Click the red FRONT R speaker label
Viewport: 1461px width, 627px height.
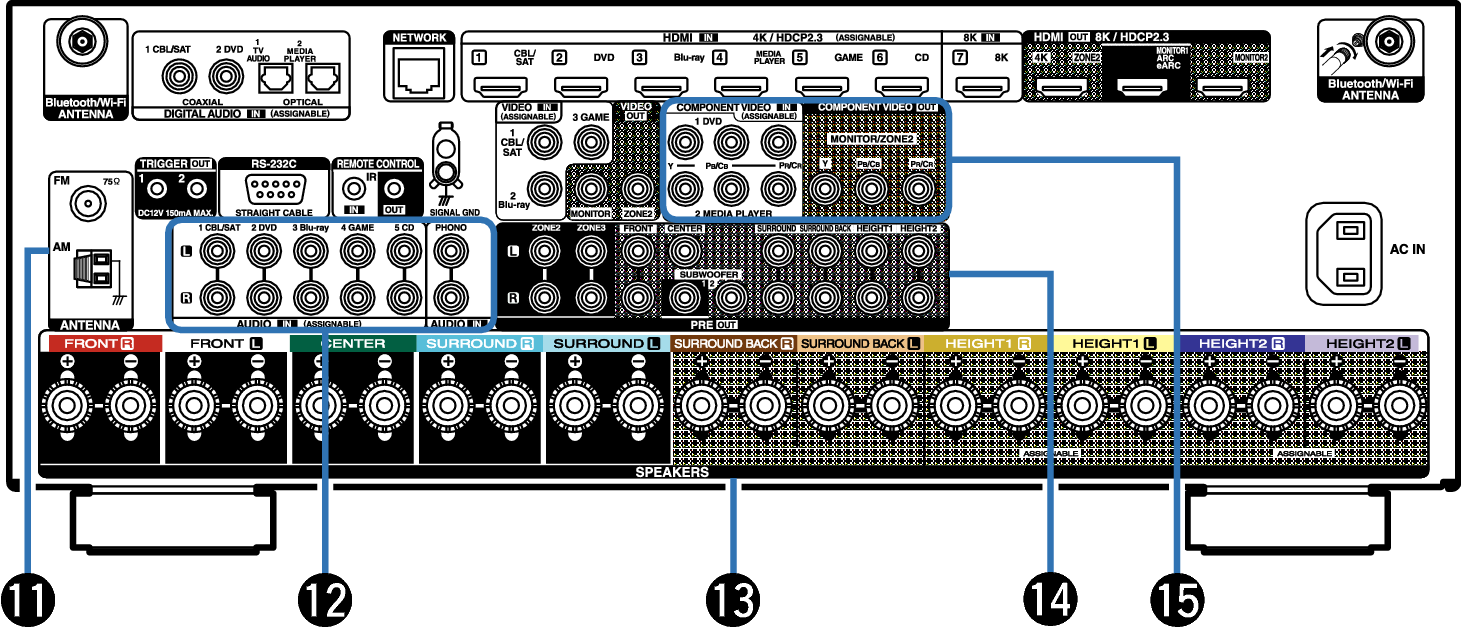100,343
